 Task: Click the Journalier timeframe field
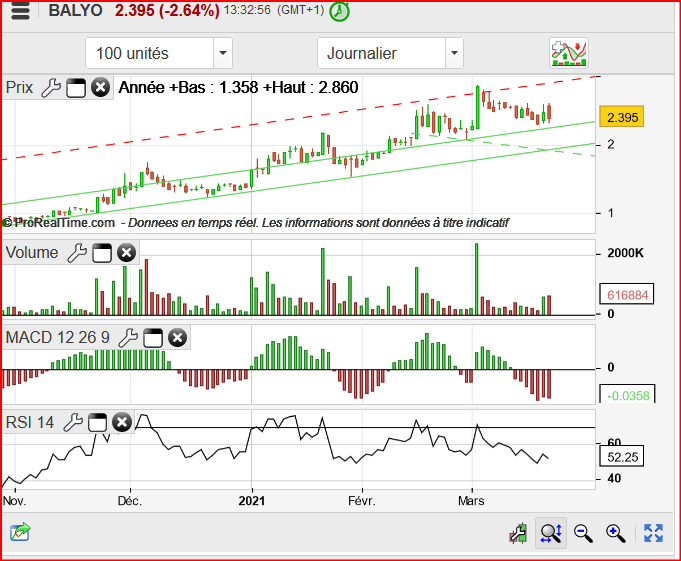click(382, 53)
